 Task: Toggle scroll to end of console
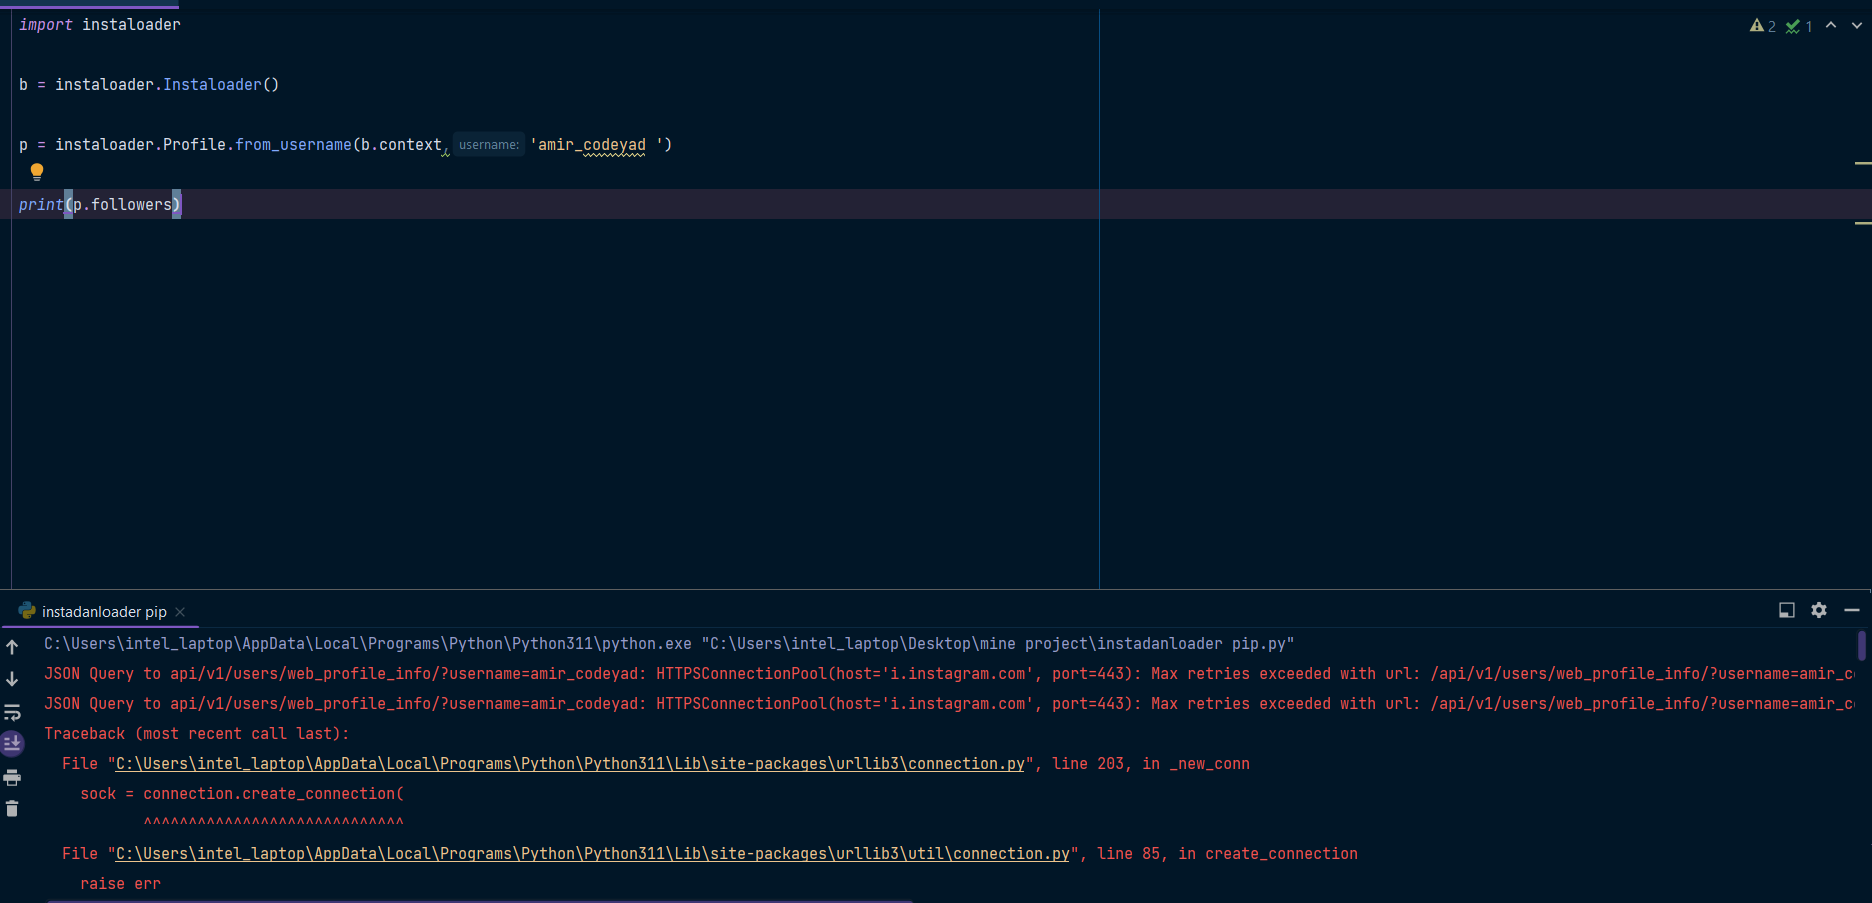point(13,744)
